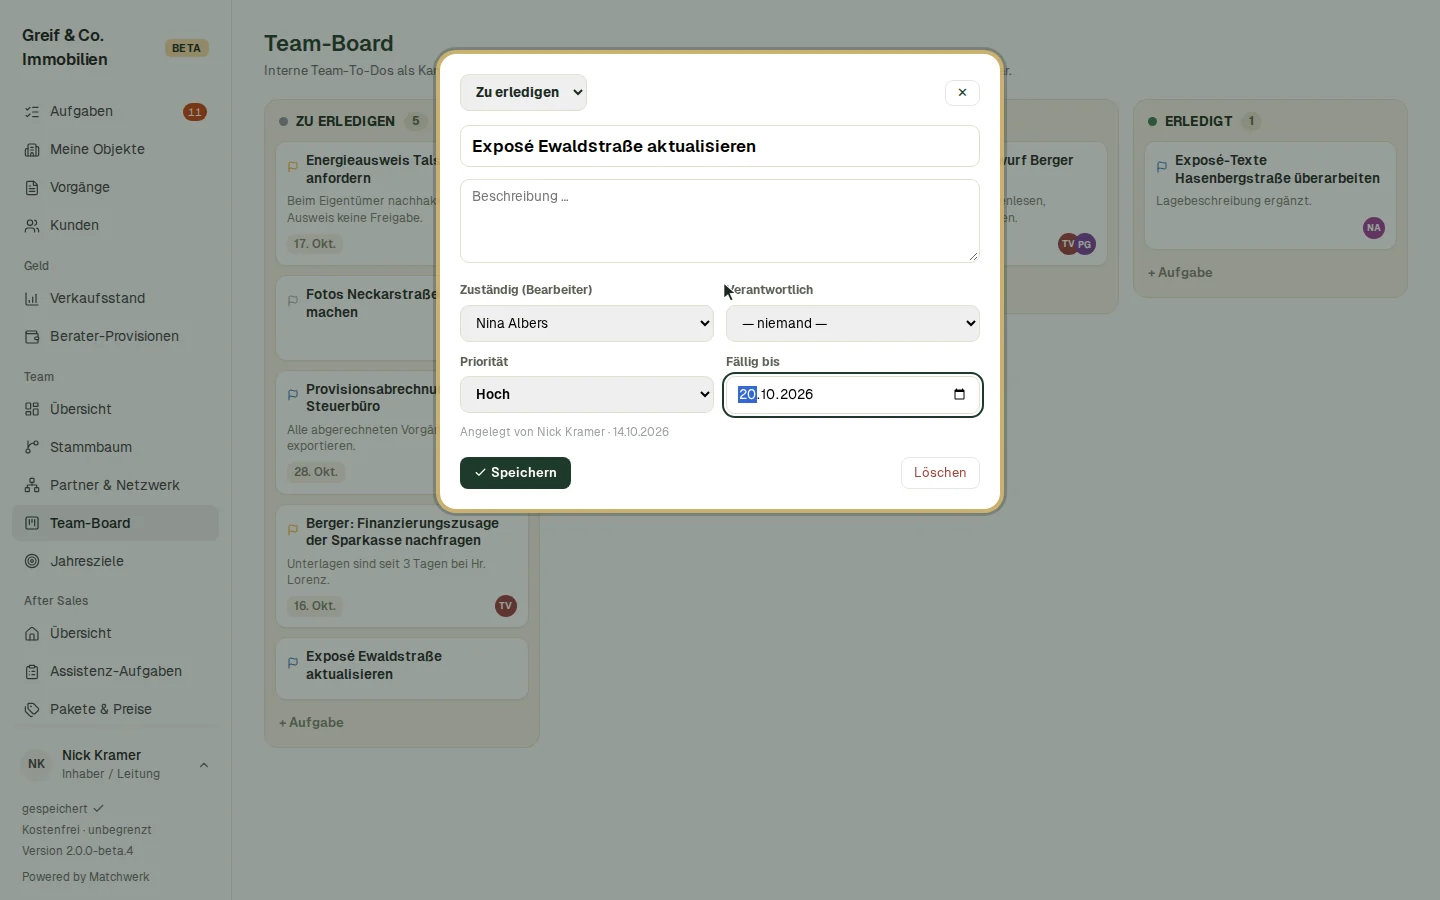
Task: Save the task with Speichern
Action: pos(515,473)
